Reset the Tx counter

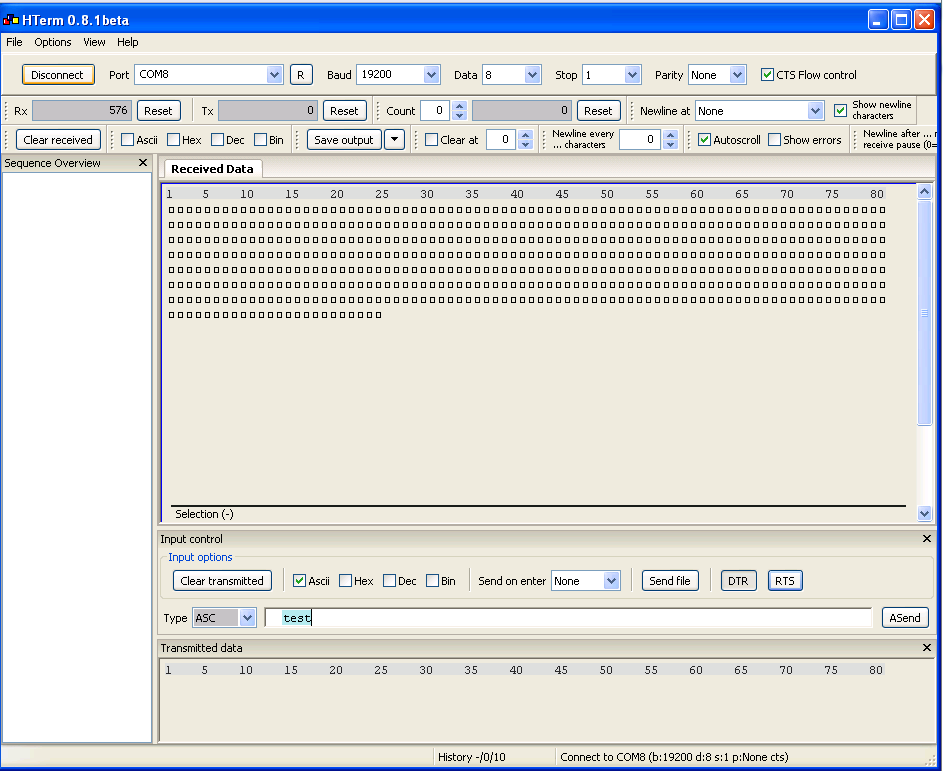pos(344,111)
